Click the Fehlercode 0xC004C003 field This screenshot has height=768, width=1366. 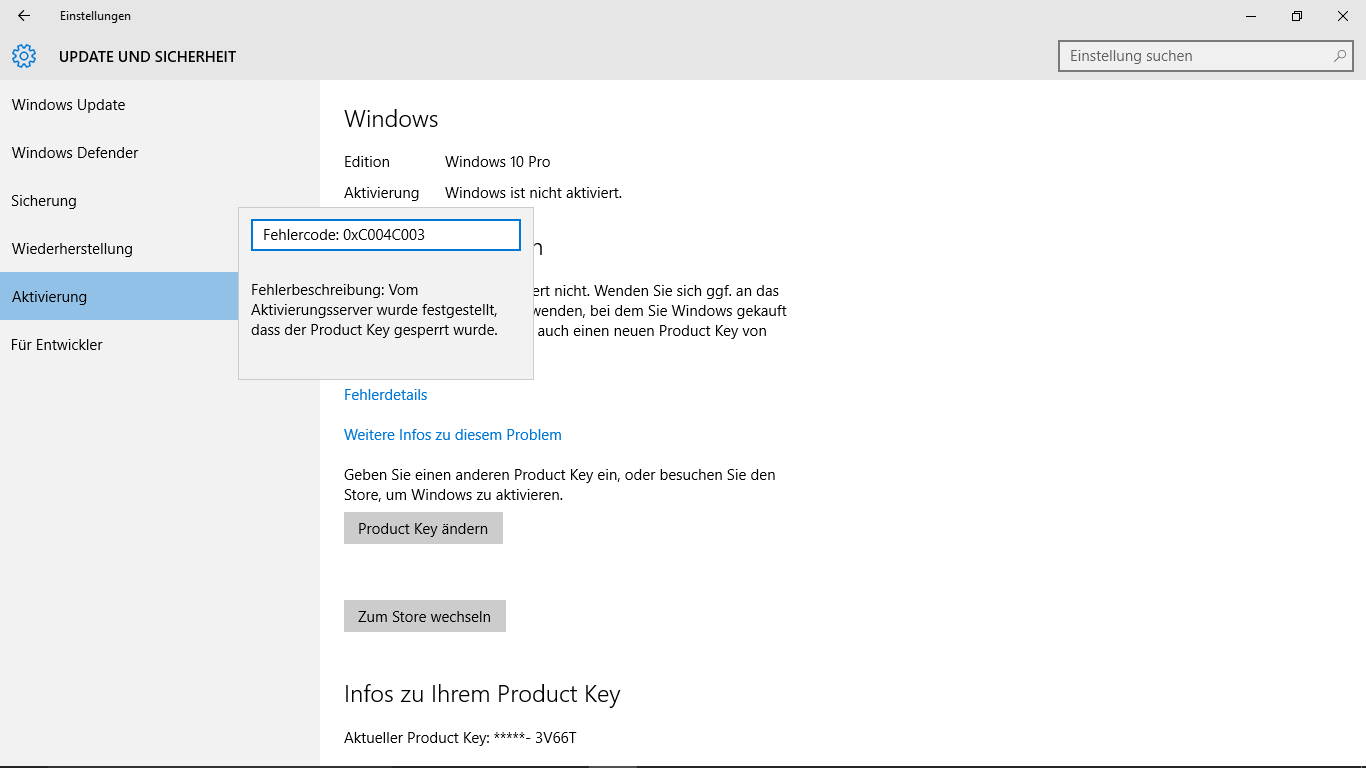coord(386,235)
